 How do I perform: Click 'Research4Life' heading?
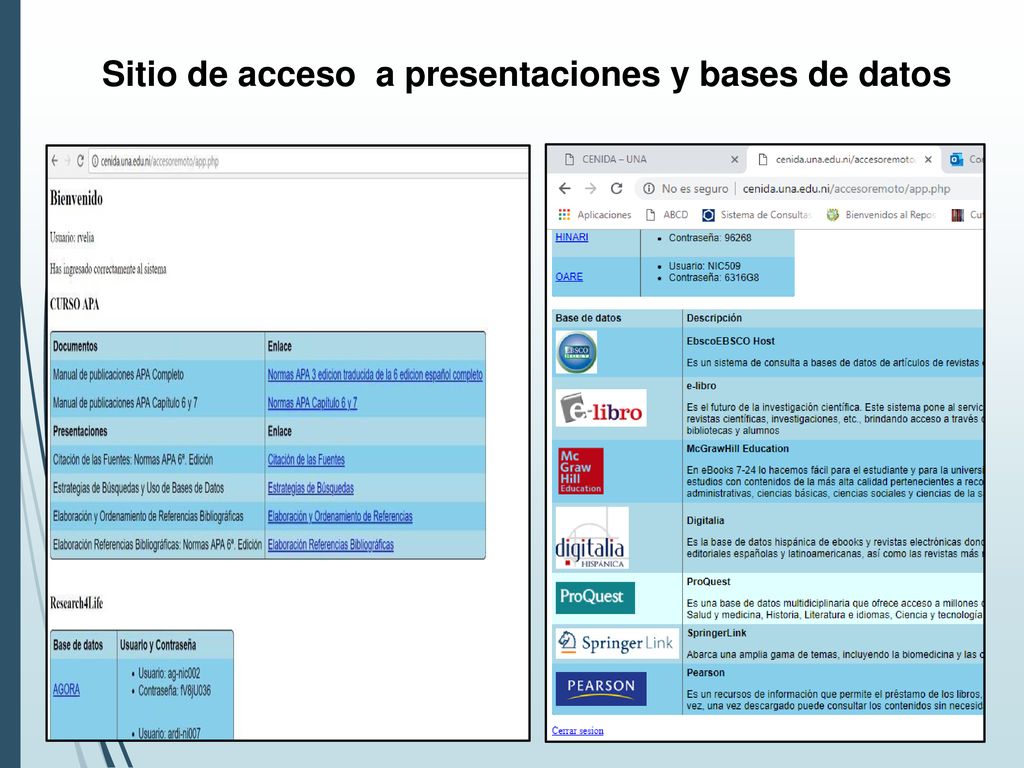coord(76,603)
